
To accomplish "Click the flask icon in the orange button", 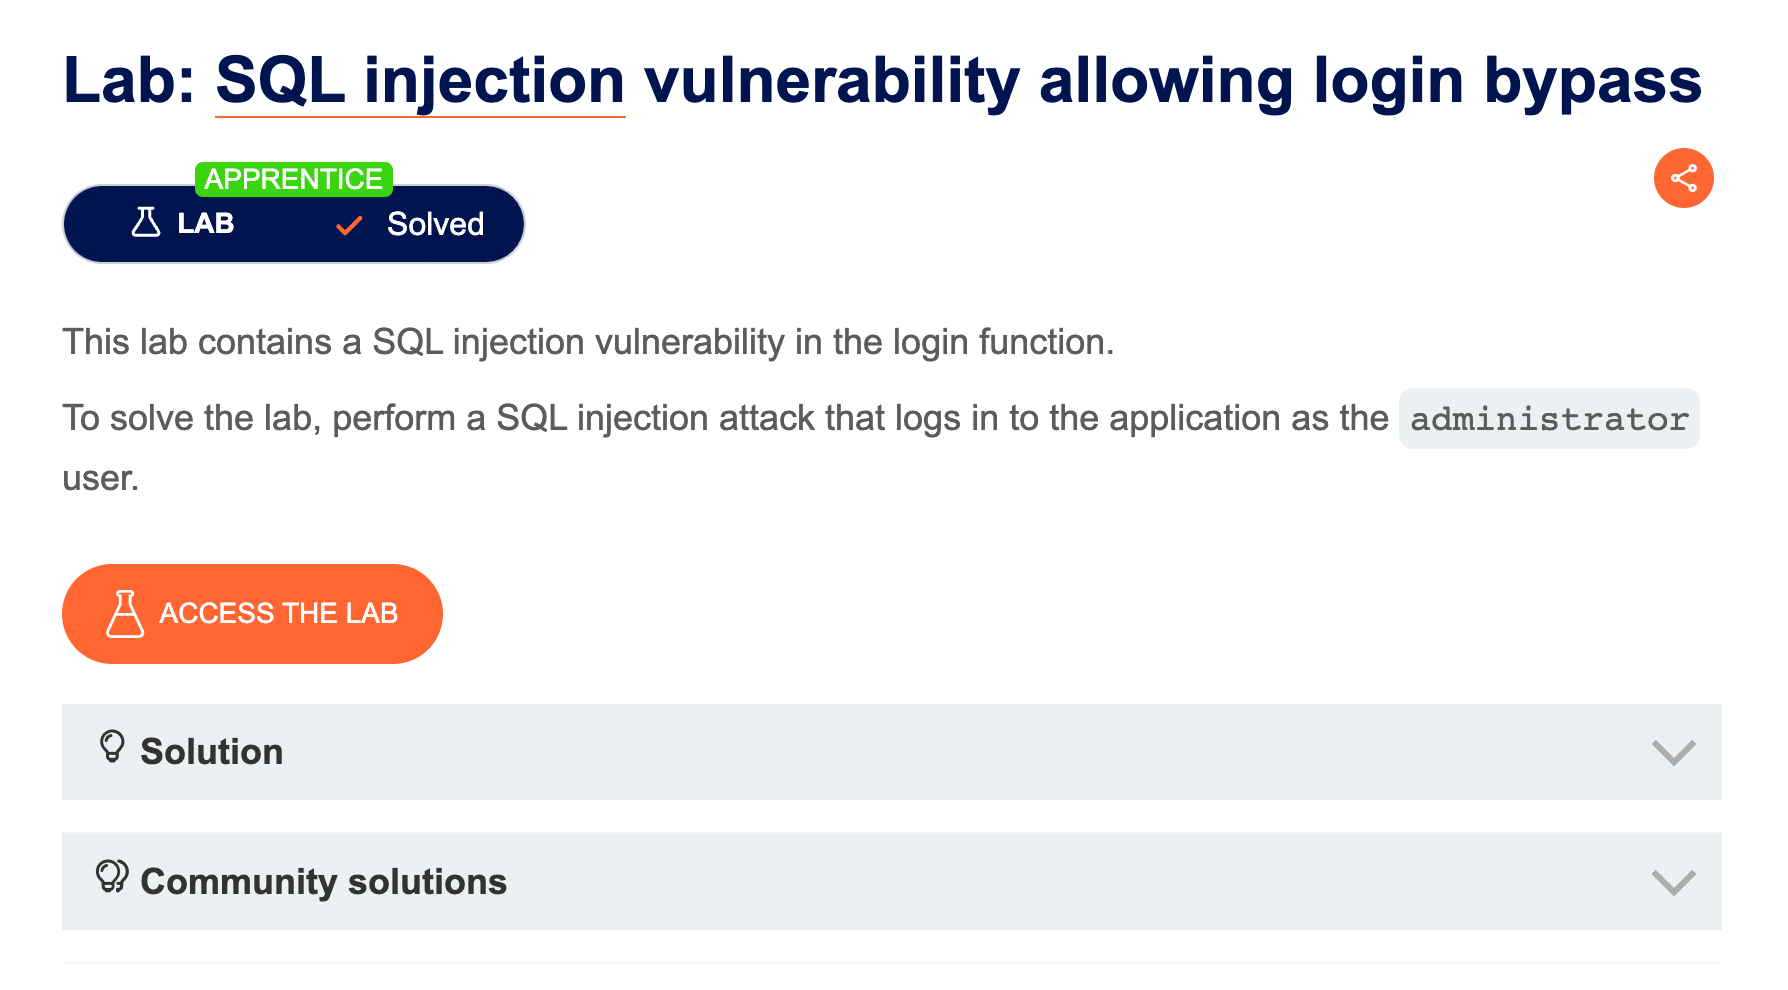I will (x=125, y=614).
